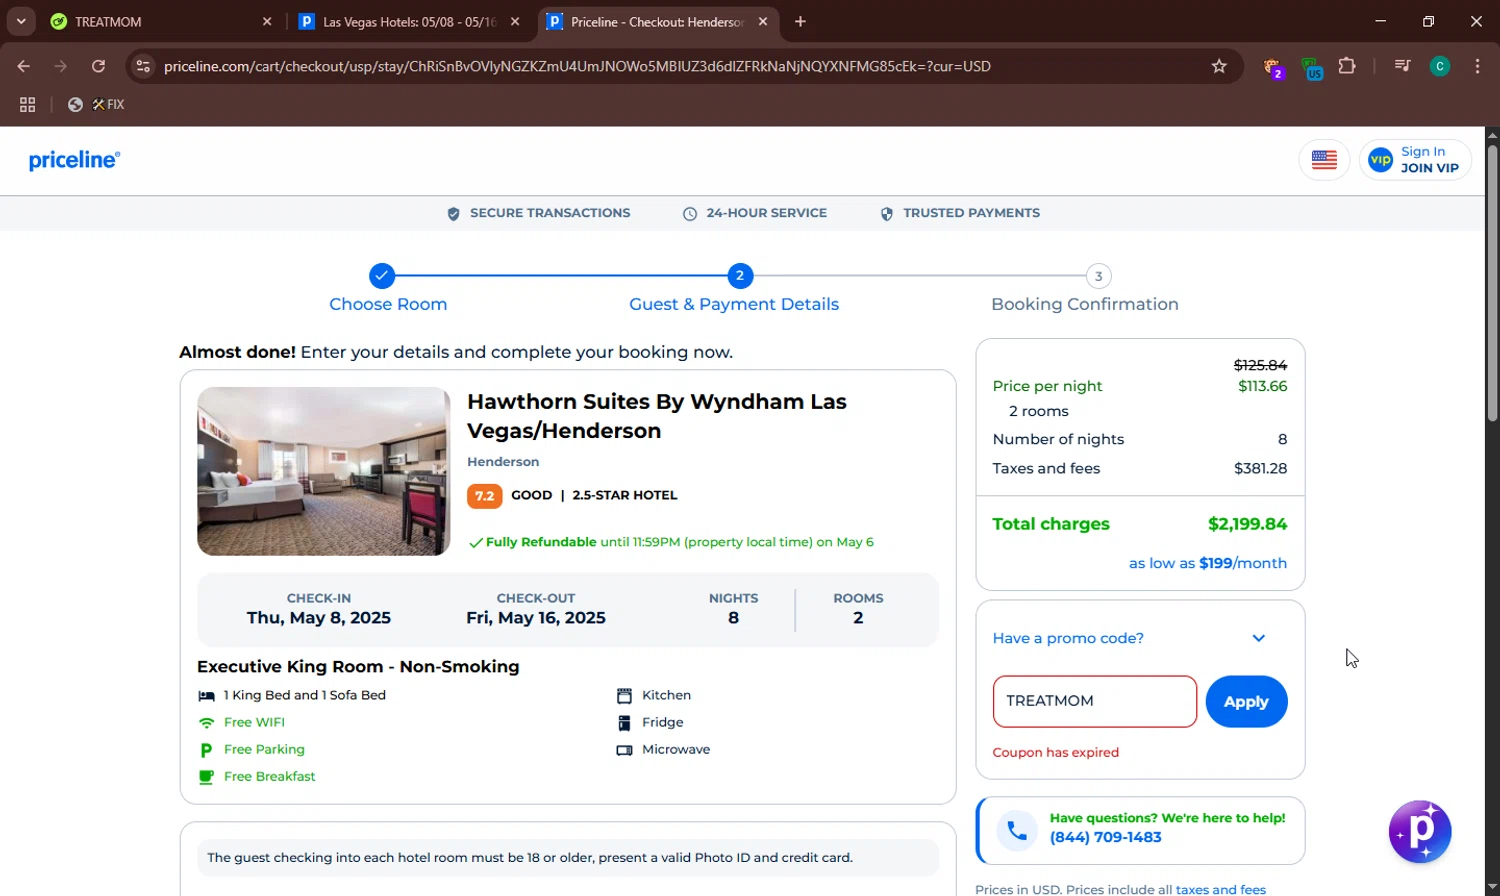Screen dimensions: 1500x896
Task: Open the Chrome three-dot menu
Action: click(x=1477, y=66)
